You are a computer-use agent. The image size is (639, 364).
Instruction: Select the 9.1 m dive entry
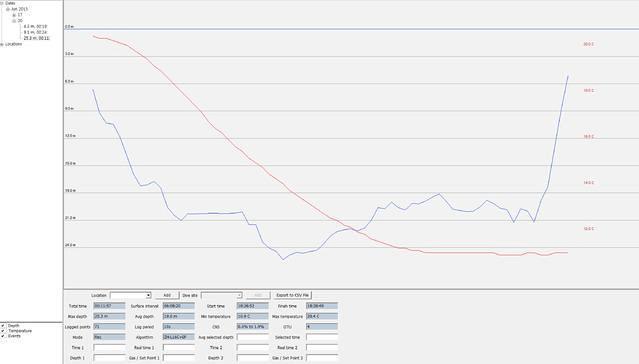[x=35, y=32]
